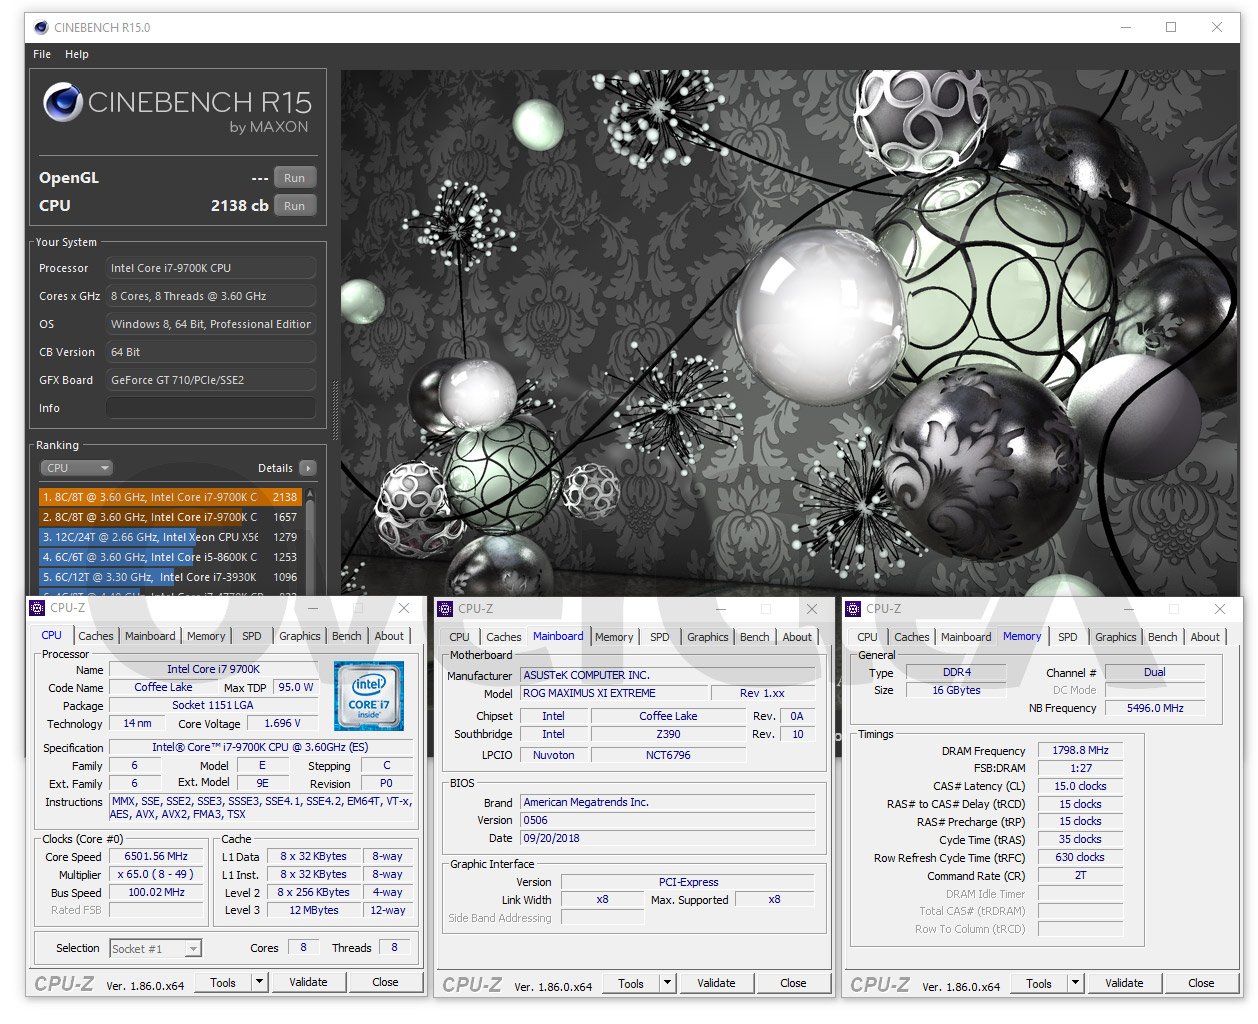
Task: Open the CPU ranking type dropdown
Action: 76,468
